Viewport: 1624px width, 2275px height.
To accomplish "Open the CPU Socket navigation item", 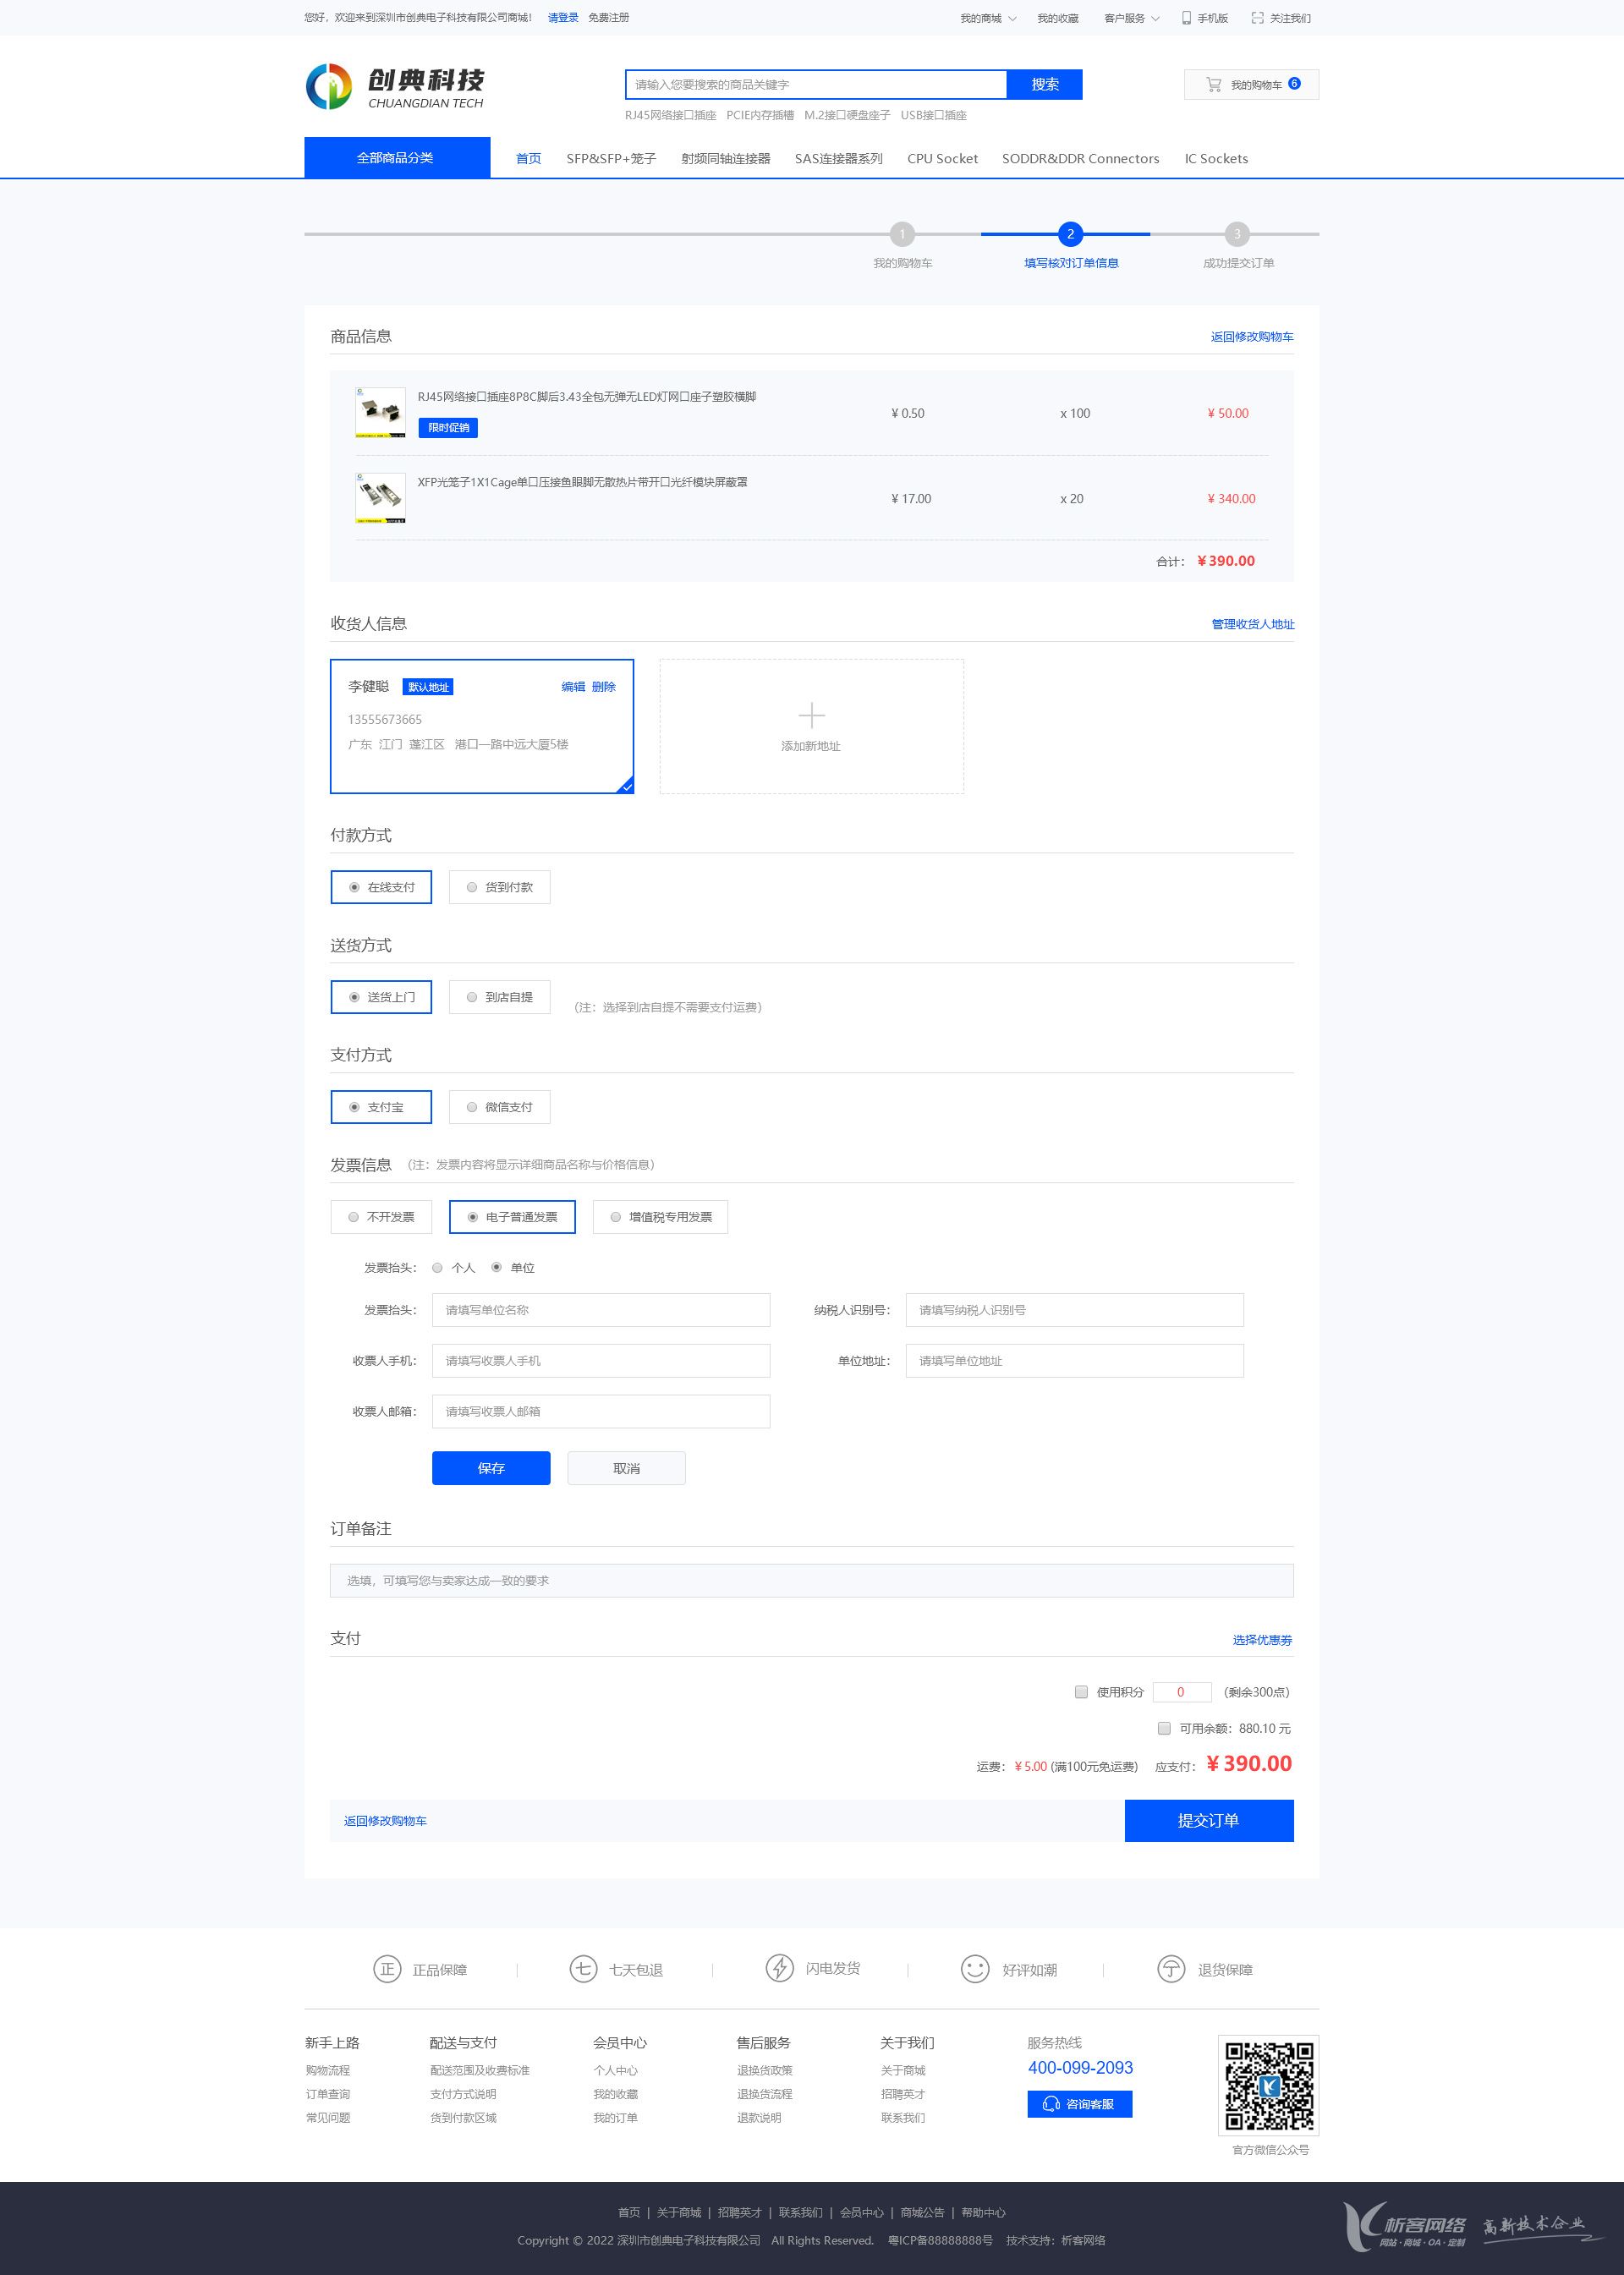I will tap(942, 158).
